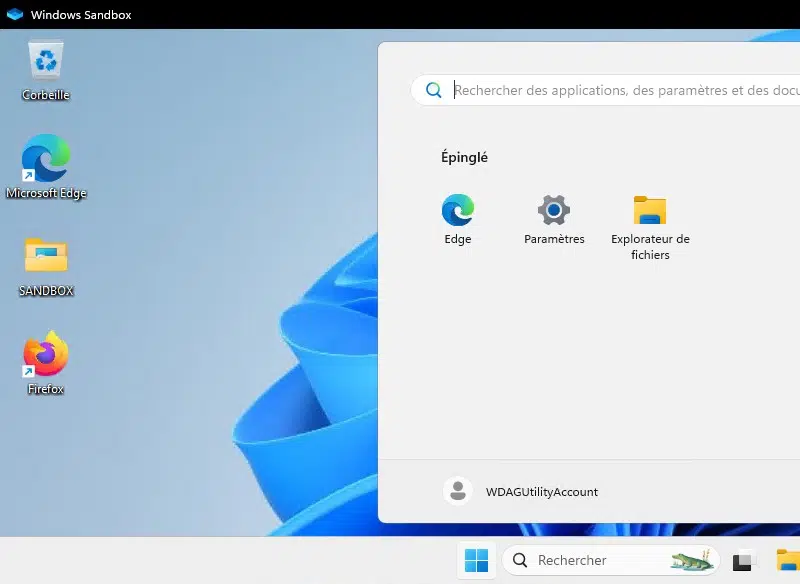Click the Start menu search magnifier icon

434,90
